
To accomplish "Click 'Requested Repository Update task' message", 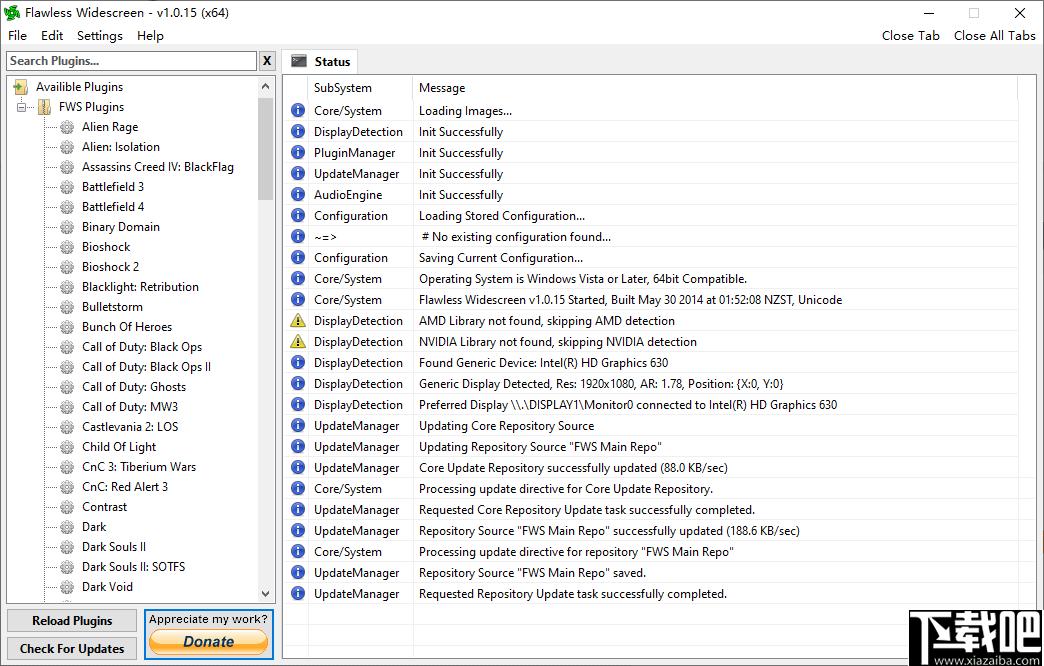I will coord(573,593).
